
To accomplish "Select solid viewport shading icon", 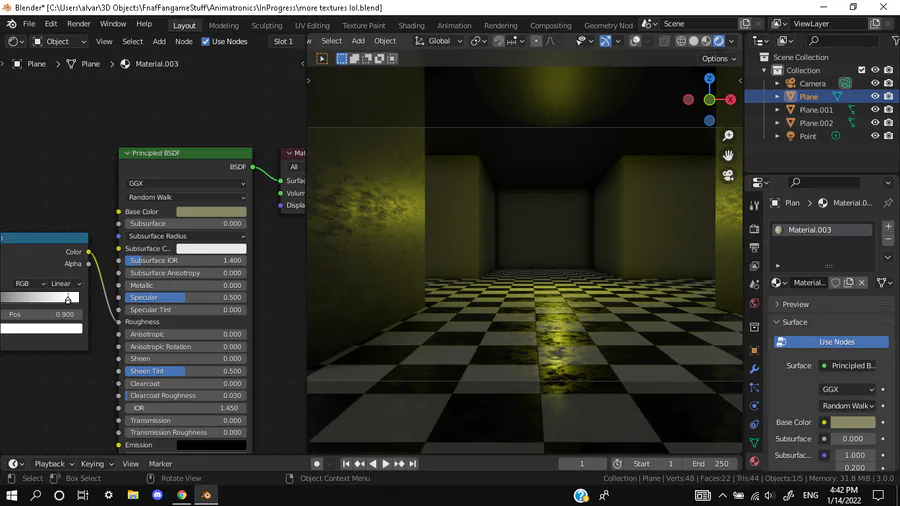I will [693, 41].
